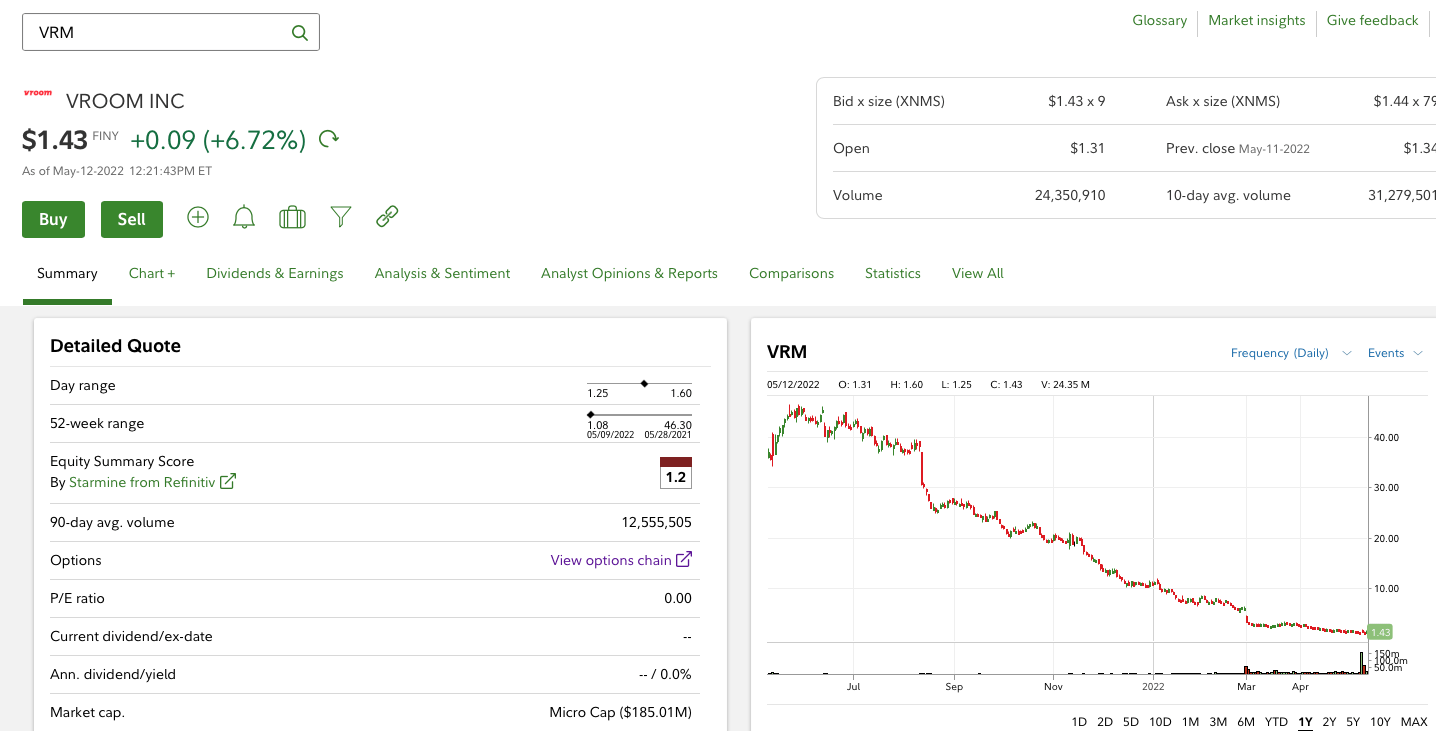Set chart range to 5D
Screen dimensions: 1436x731
pos(1131,722)
